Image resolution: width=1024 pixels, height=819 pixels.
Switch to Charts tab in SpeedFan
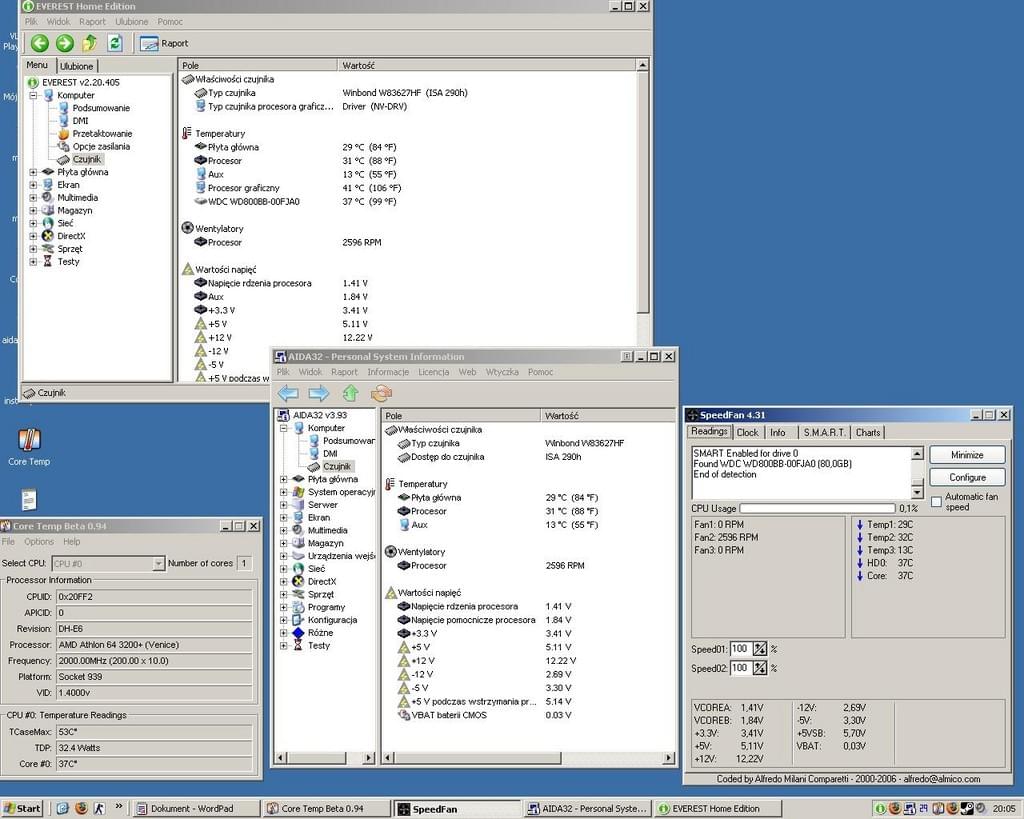(868, 432)
